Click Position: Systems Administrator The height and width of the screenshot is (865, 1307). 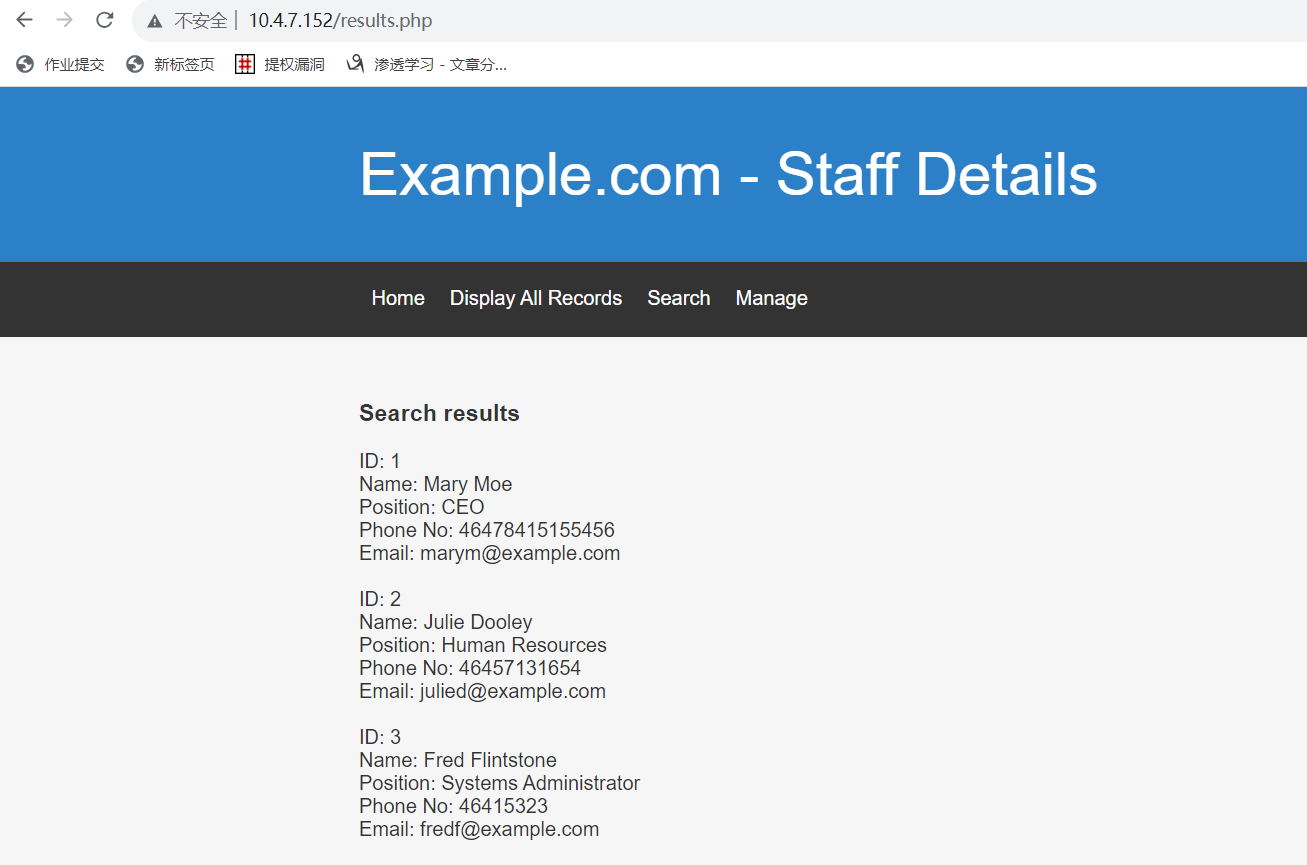click(x=500, y=783)
